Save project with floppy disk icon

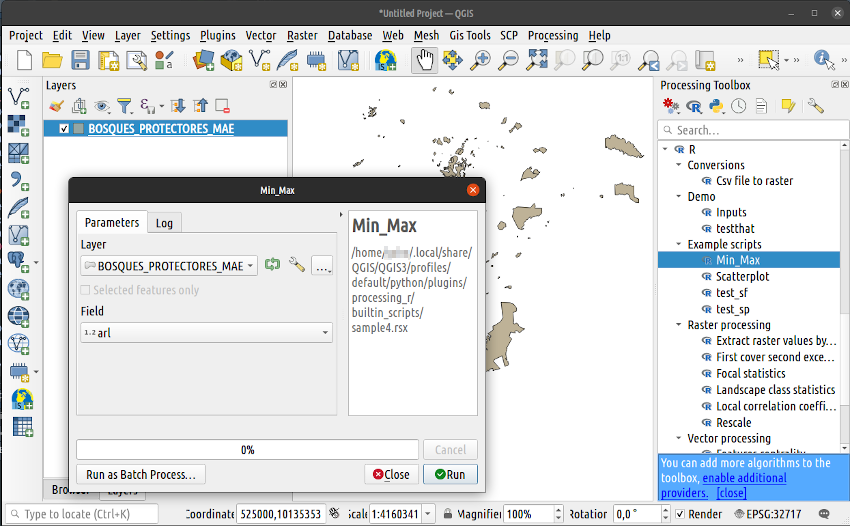tap(80, 60)
